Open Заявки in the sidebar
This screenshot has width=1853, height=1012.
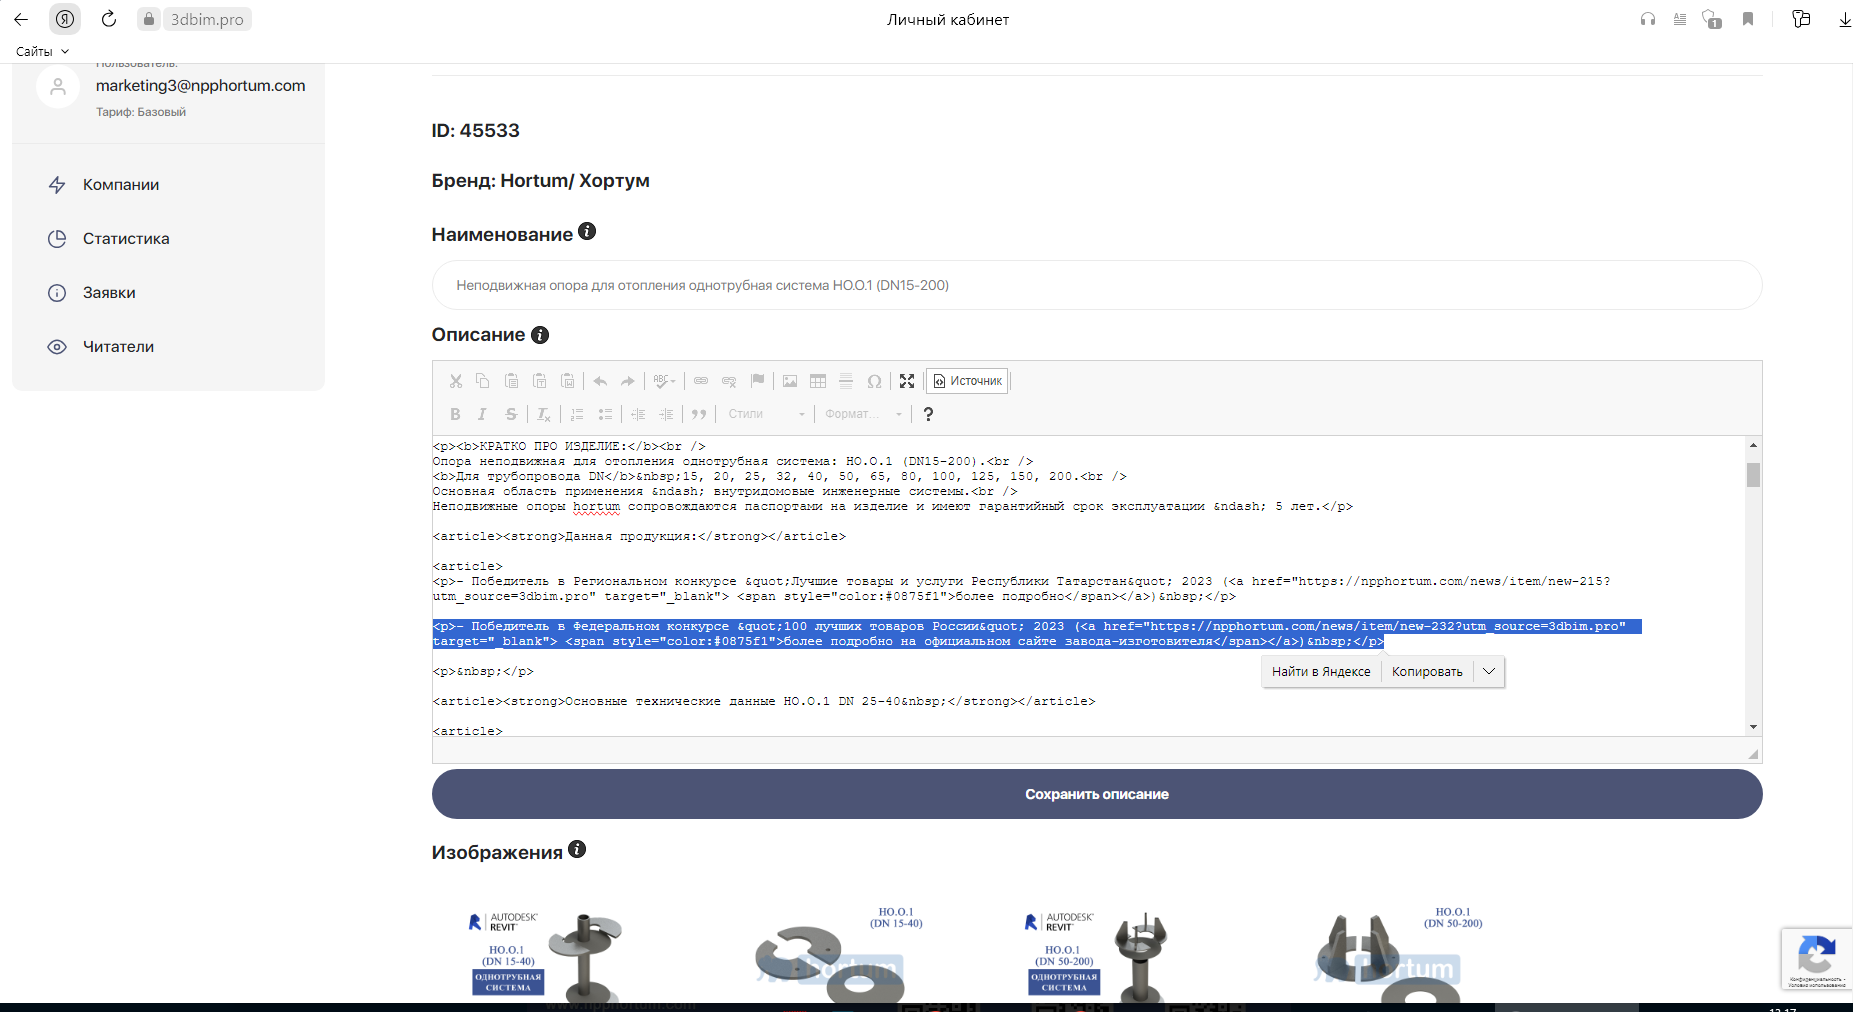(x=109, y=293)
